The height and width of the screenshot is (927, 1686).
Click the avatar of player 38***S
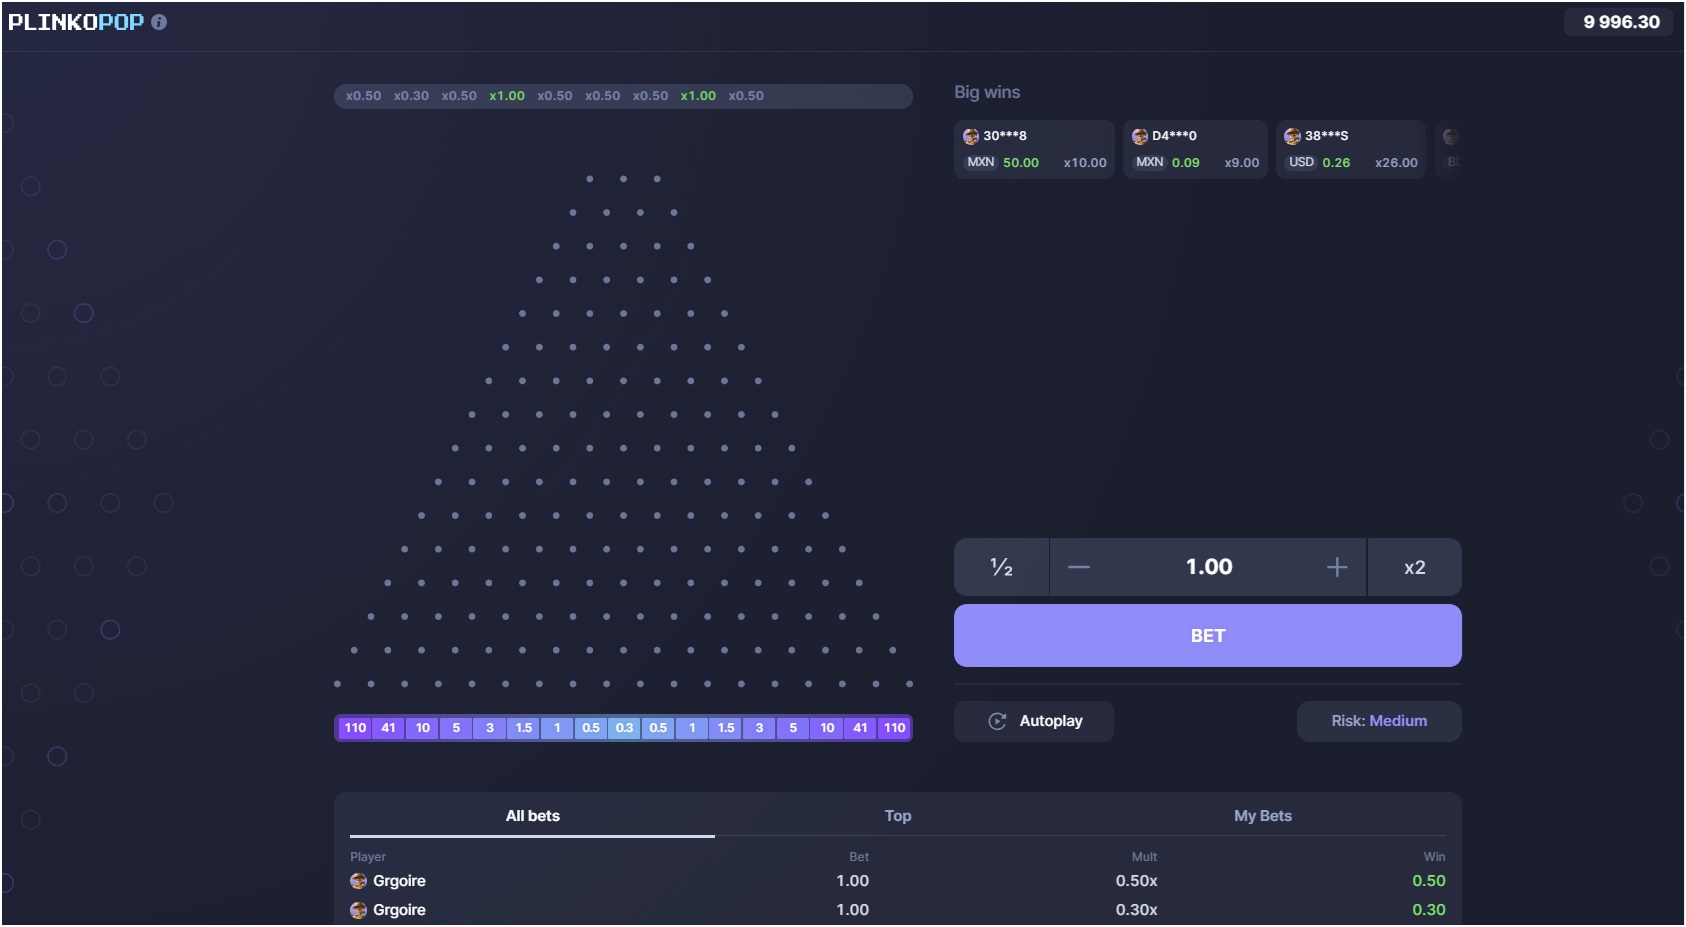tap(1294, 135)
